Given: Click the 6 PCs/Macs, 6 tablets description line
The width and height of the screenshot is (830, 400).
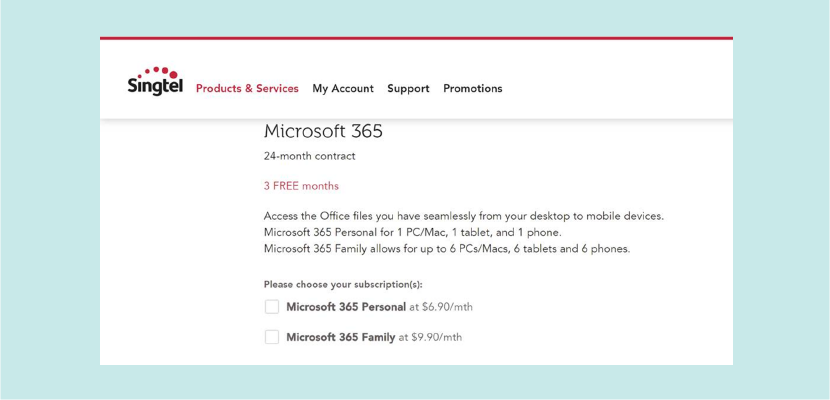Looking at the screenshot, I should (x=447, y=249).
